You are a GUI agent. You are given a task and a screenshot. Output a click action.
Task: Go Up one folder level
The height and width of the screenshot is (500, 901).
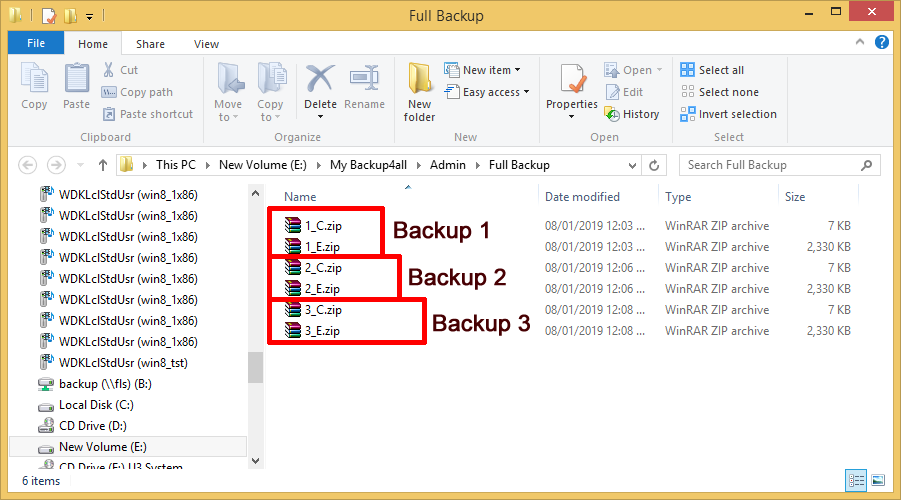103,165
